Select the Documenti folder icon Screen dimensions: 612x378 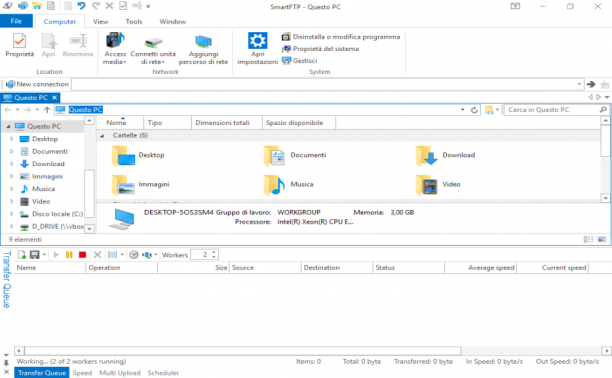point(274,156)
